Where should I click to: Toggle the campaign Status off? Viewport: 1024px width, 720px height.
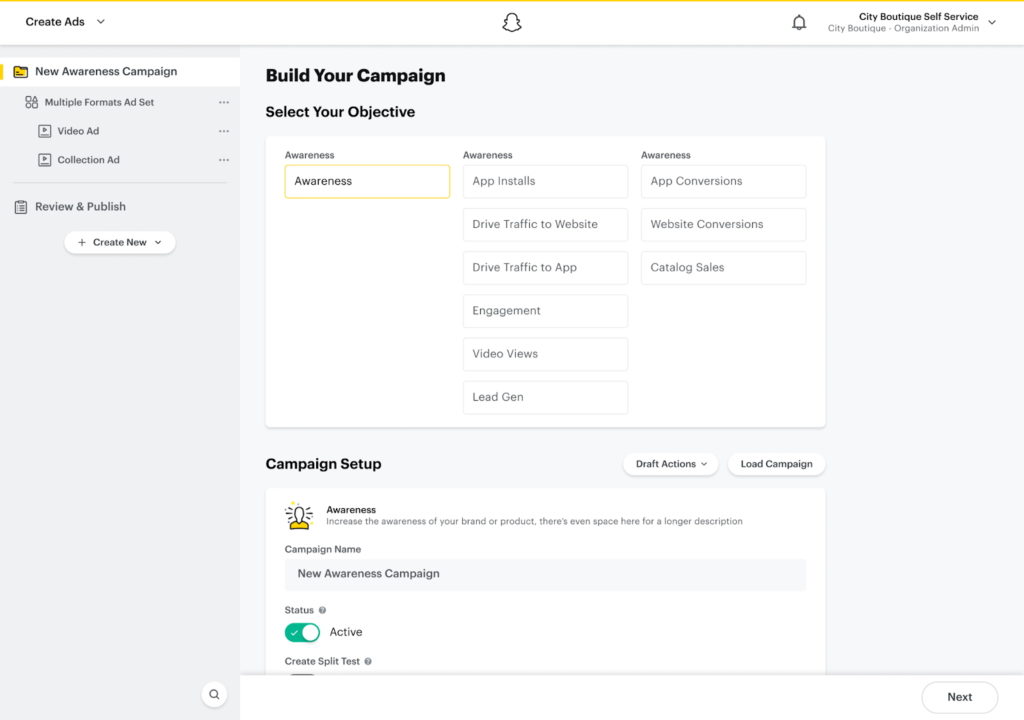click(302, 632)
